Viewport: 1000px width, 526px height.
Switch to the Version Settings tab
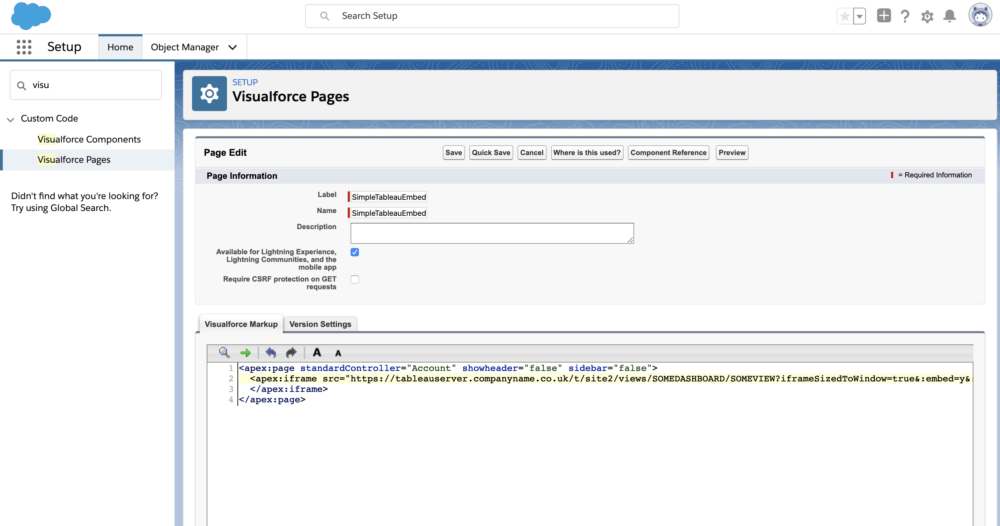[x=320, y=324]
